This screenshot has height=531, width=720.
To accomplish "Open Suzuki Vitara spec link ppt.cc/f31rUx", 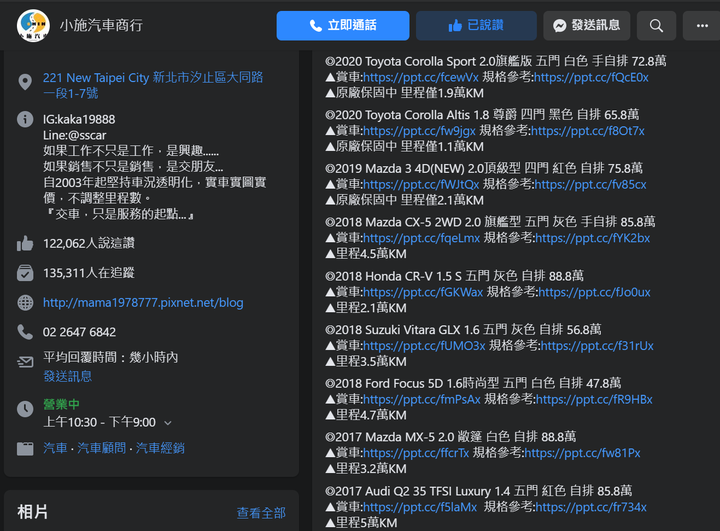I will [597, 346].
